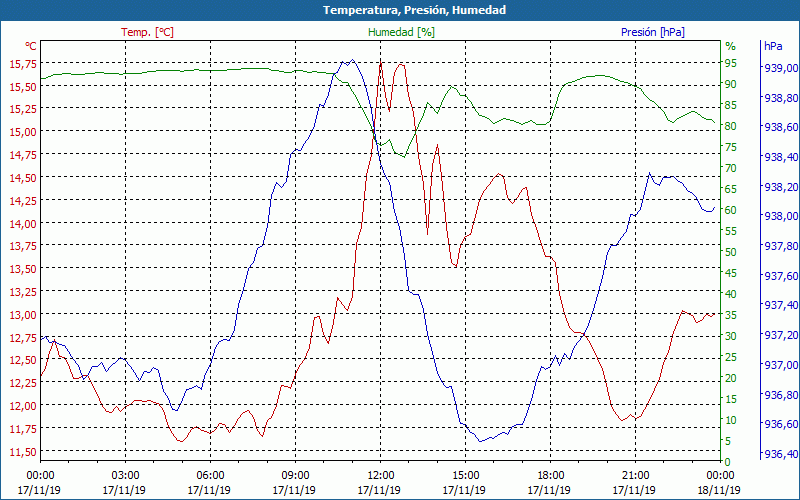Pick the '14,75' temperature axis value
800x500 pixels.
(23, 155)
